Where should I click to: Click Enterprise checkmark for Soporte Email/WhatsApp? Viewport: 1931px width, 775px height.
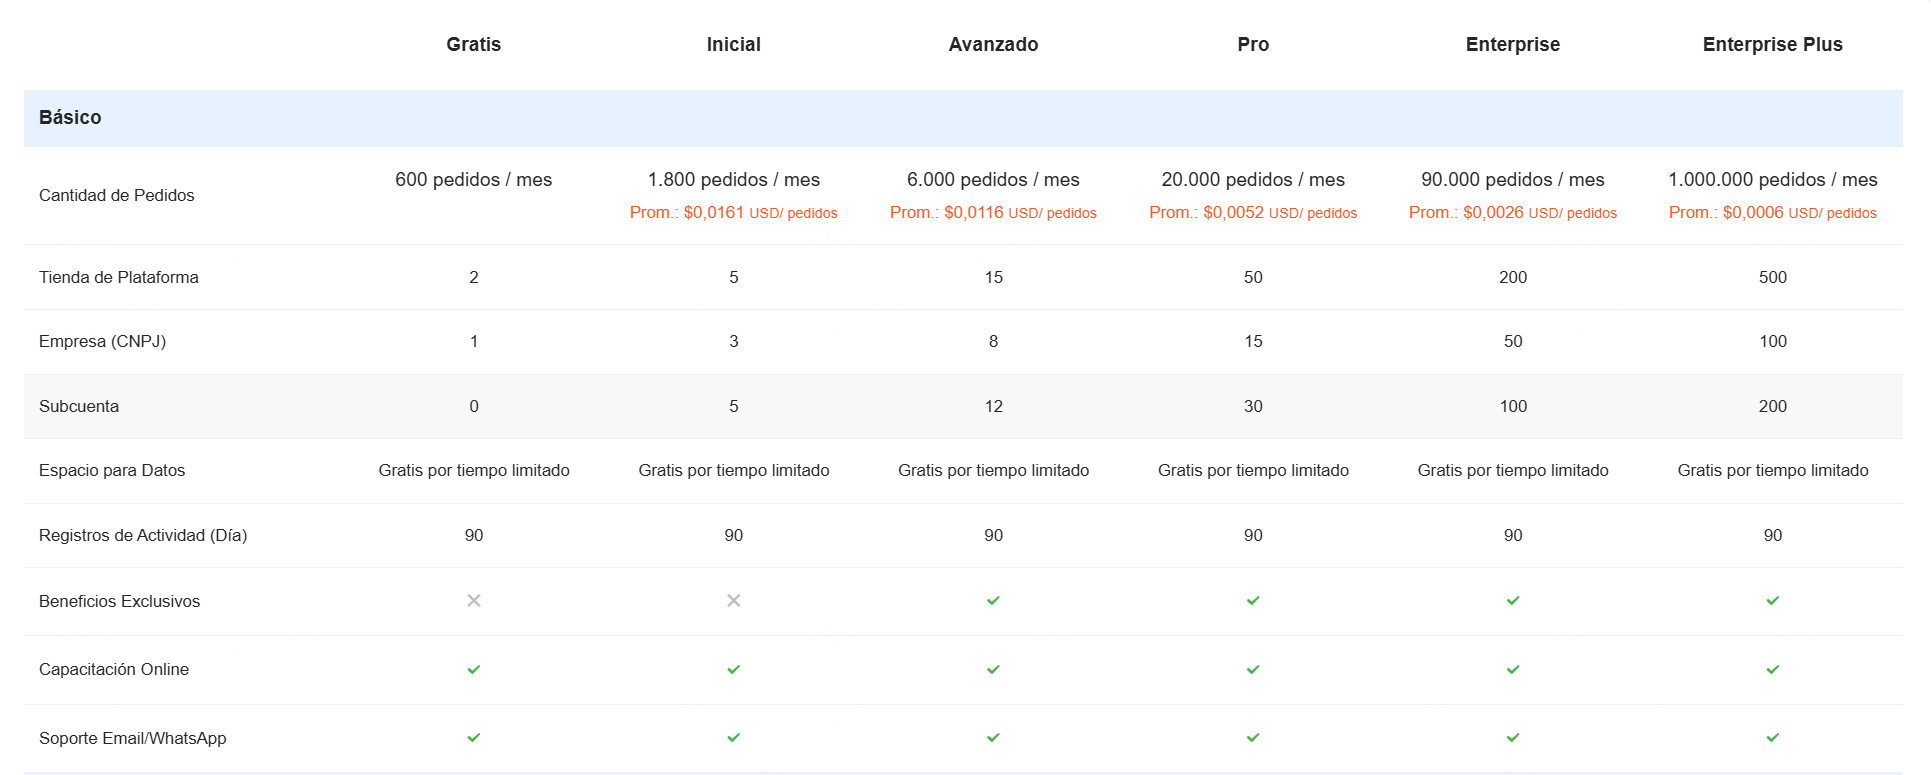coord(1513,738)
